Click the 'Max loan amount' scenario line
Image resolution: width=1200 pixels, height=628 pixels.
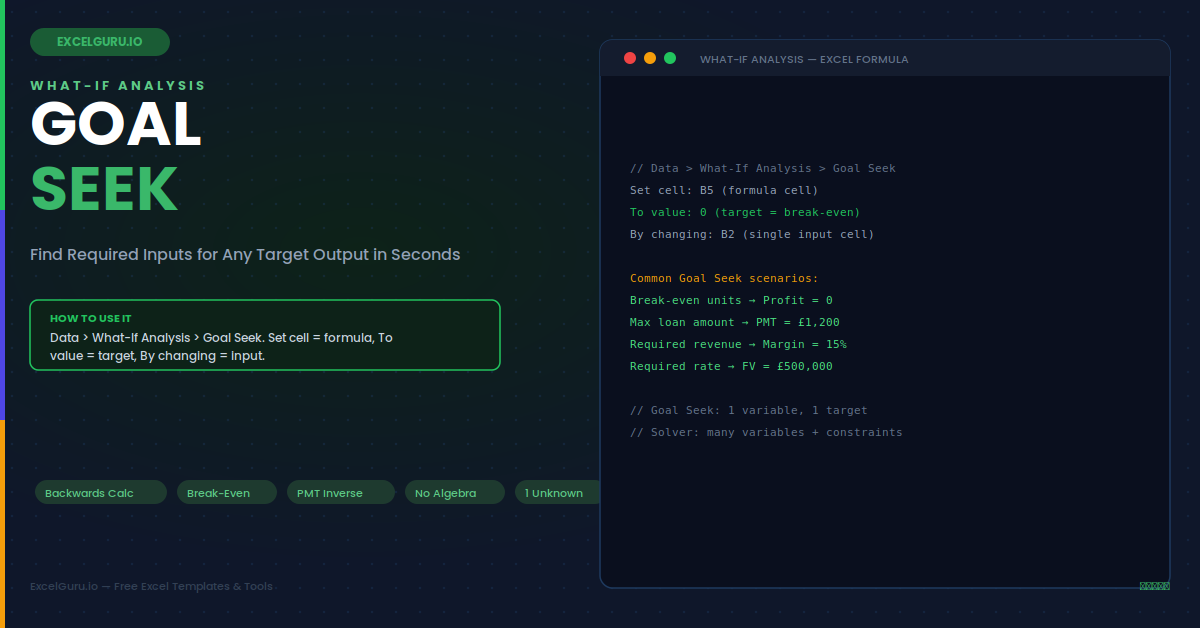pos(735,322)
